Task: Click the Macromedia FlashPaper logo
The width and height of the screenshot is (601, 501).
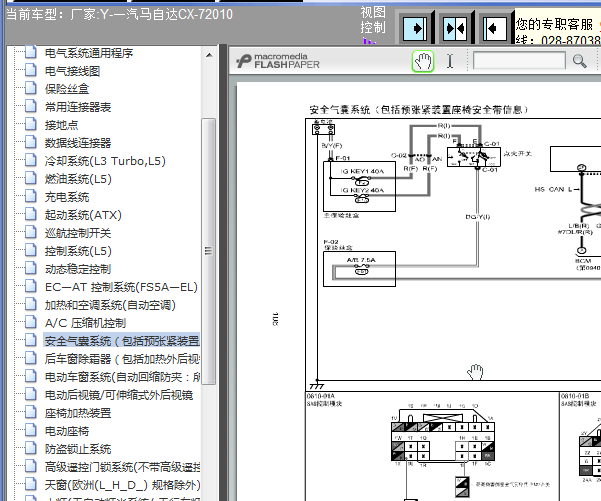Action: pos(278,61)
